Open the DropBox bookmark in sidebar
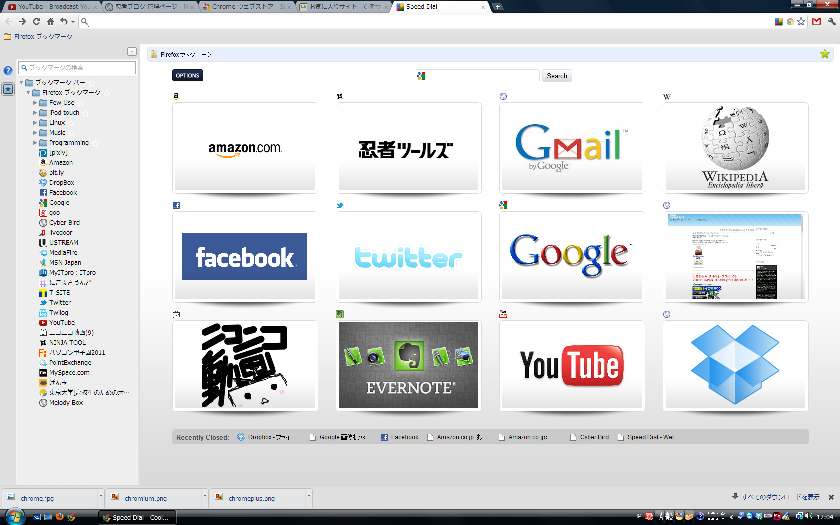The image size is (840, 525). tap(56, 183)
